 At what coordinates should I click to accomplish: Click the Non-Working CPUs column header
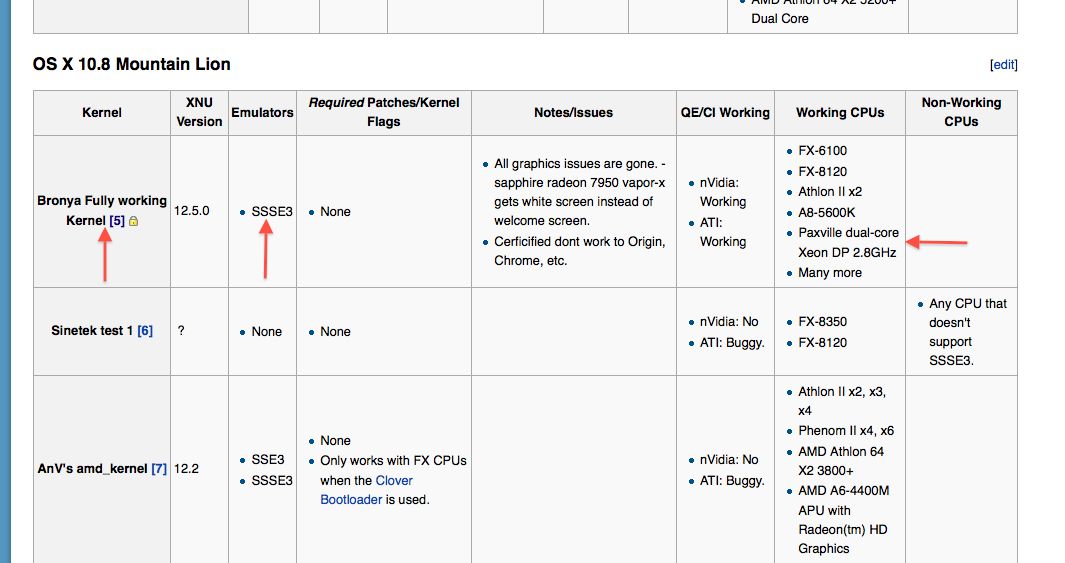point(961,112)
